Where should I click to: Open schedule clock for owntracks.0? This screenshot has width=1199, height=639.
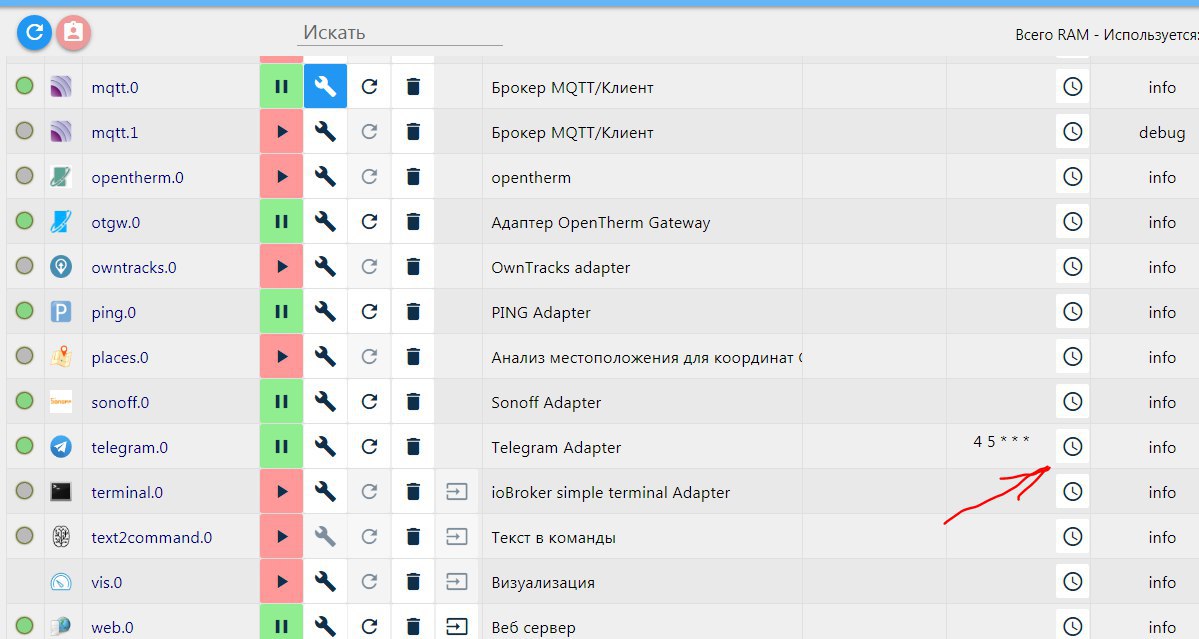1073,267
